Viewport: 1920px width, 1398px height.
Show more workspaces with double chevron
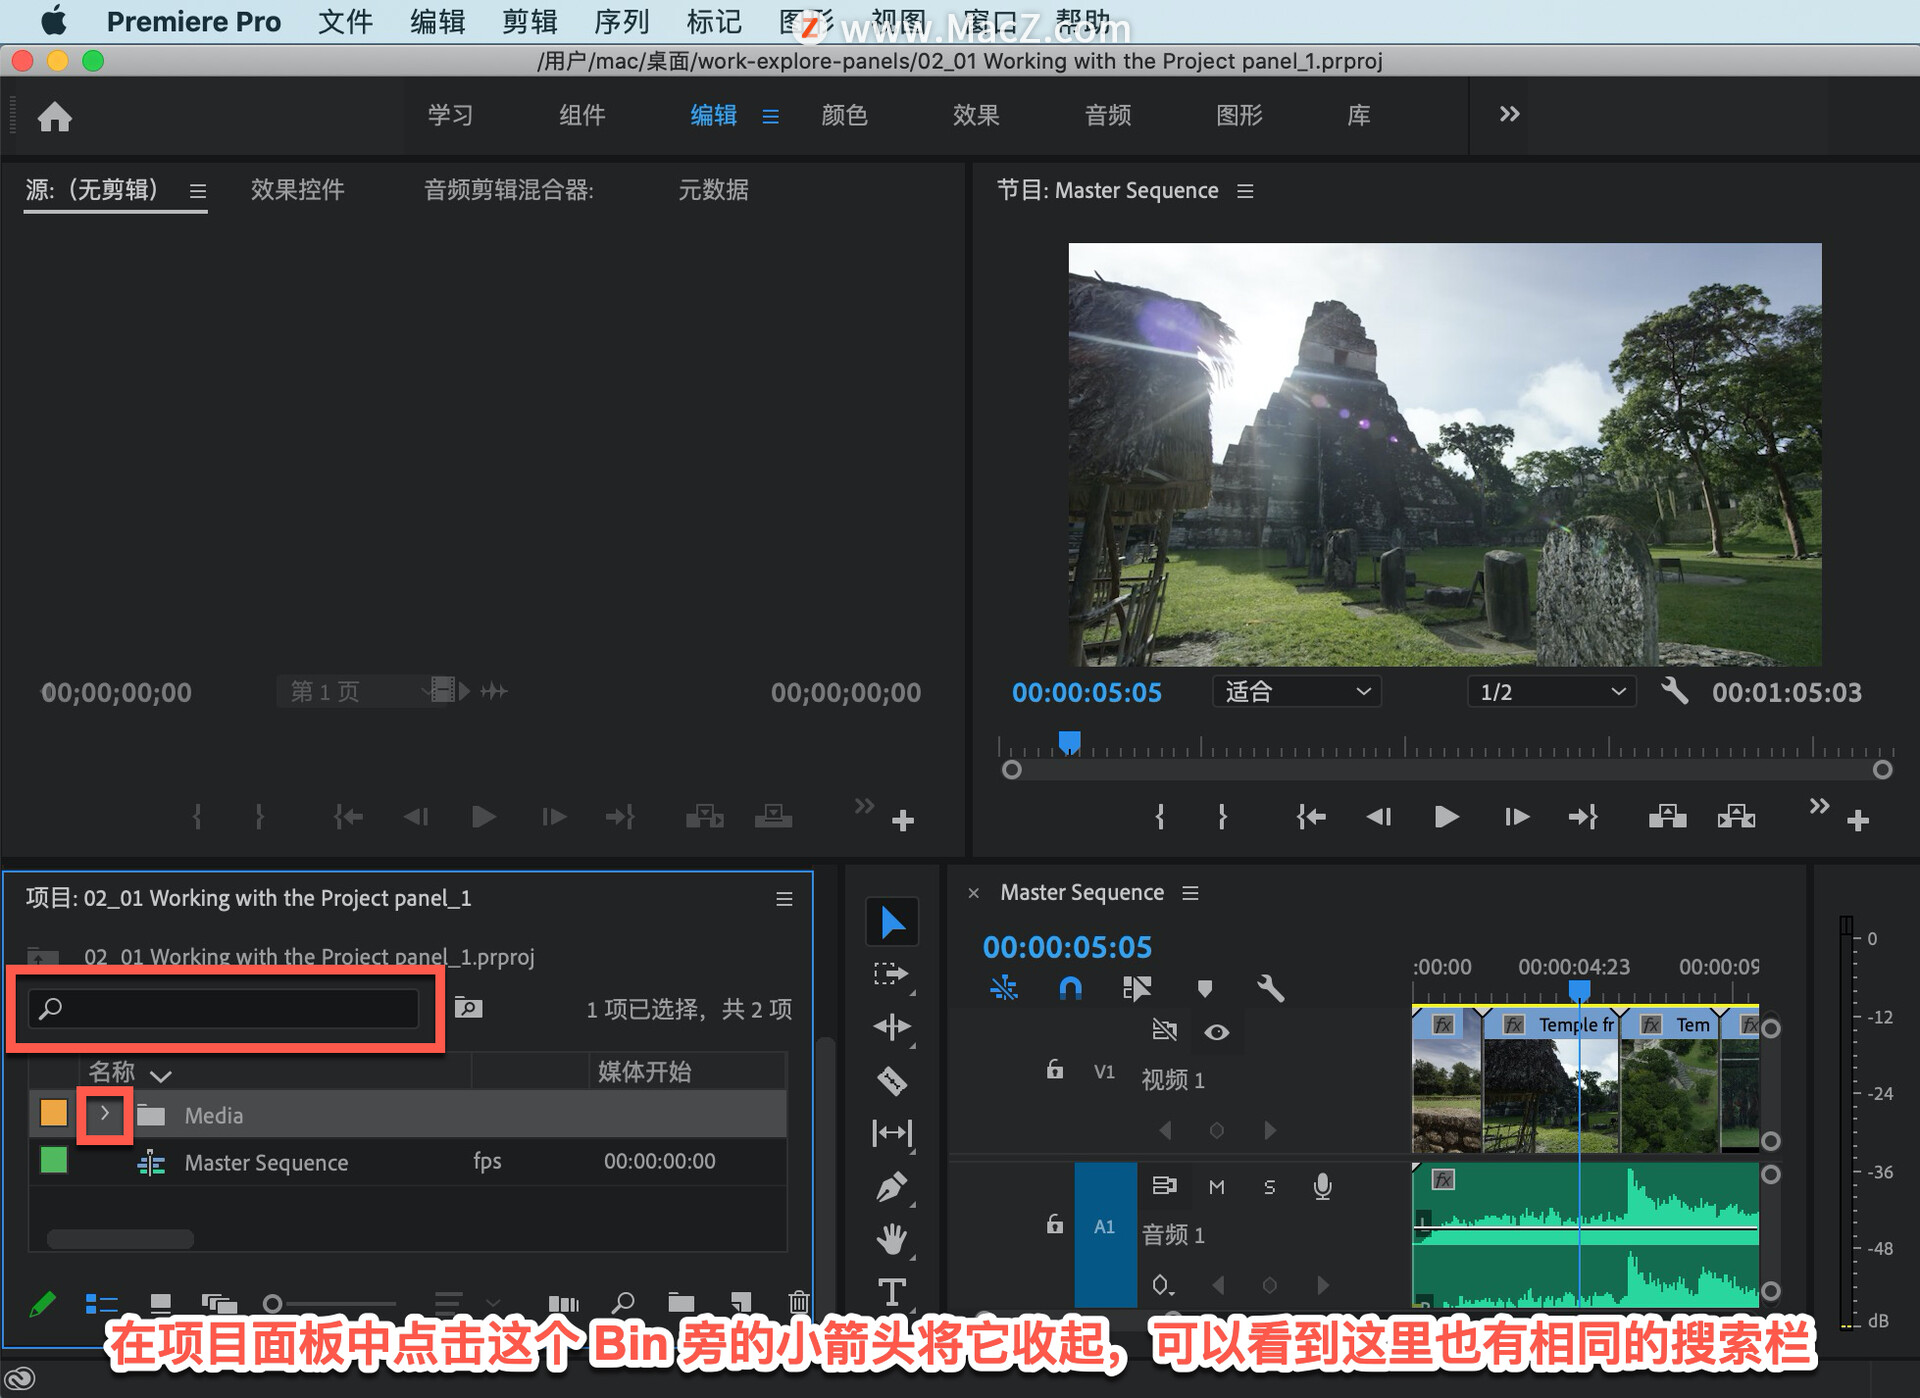tap(1509, 114)
